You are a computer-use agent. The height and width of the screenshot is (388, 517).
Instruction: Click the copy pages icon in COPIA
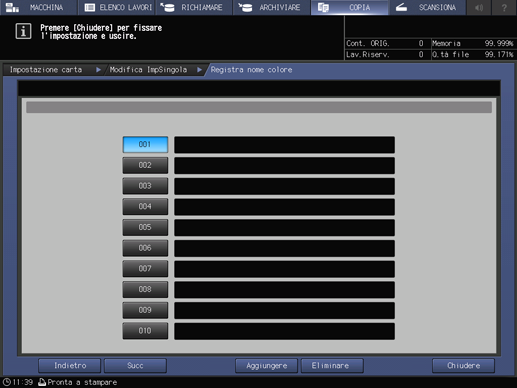click(323, 7)
